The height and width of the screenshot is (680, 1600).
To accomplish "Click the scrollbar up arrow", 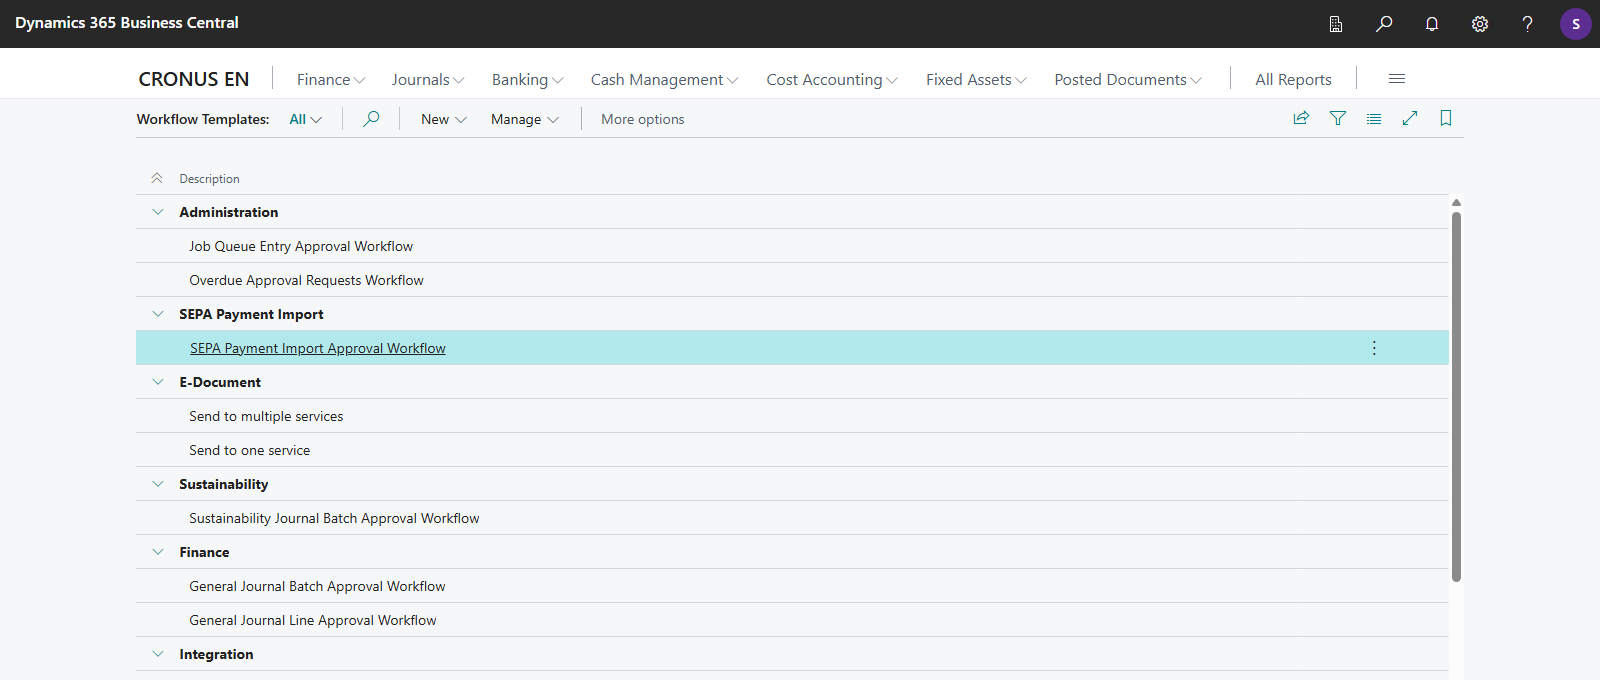I will pyautogui.click(x=1456, y=203).
